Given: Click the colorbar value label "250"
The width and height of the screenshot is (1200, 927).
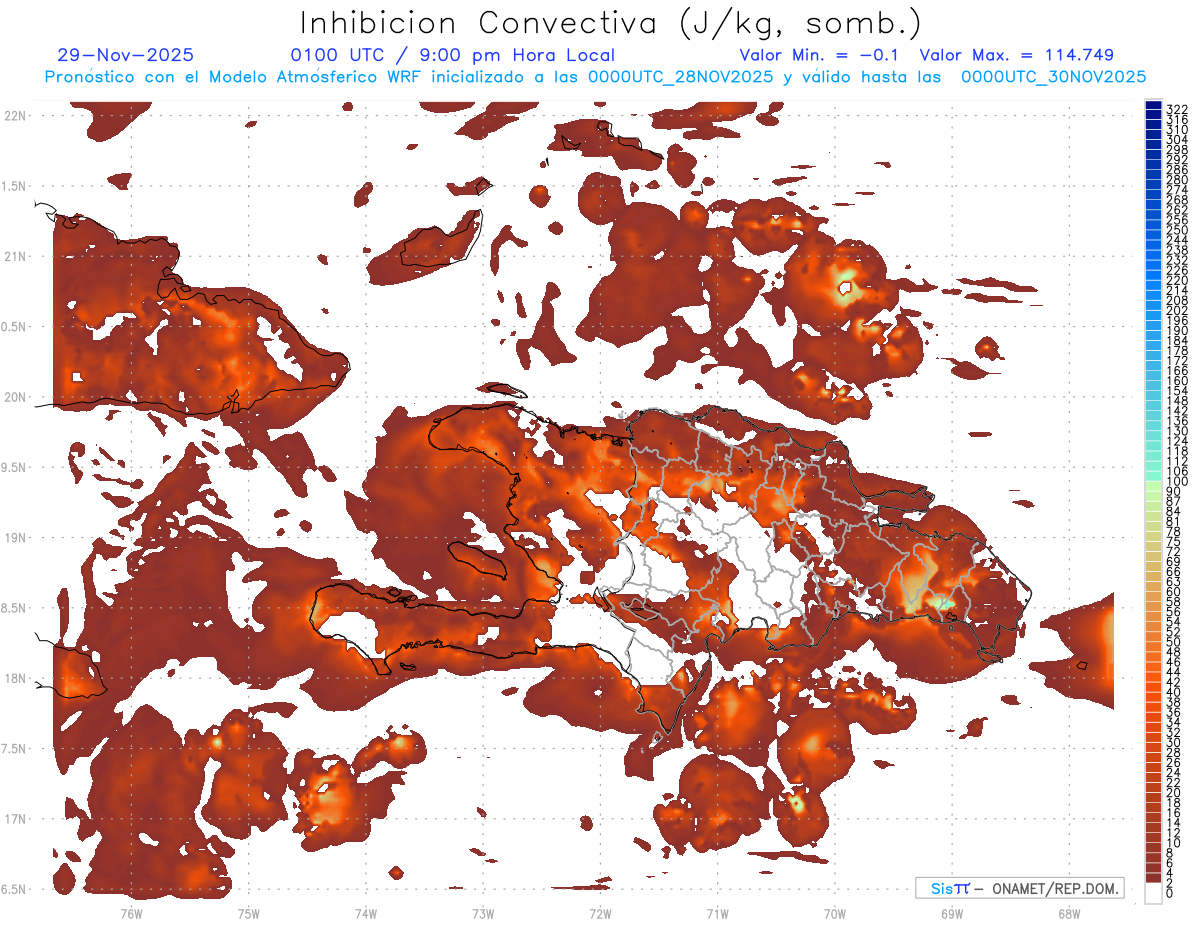Looking at the screenshot, I should point(1176,230).
